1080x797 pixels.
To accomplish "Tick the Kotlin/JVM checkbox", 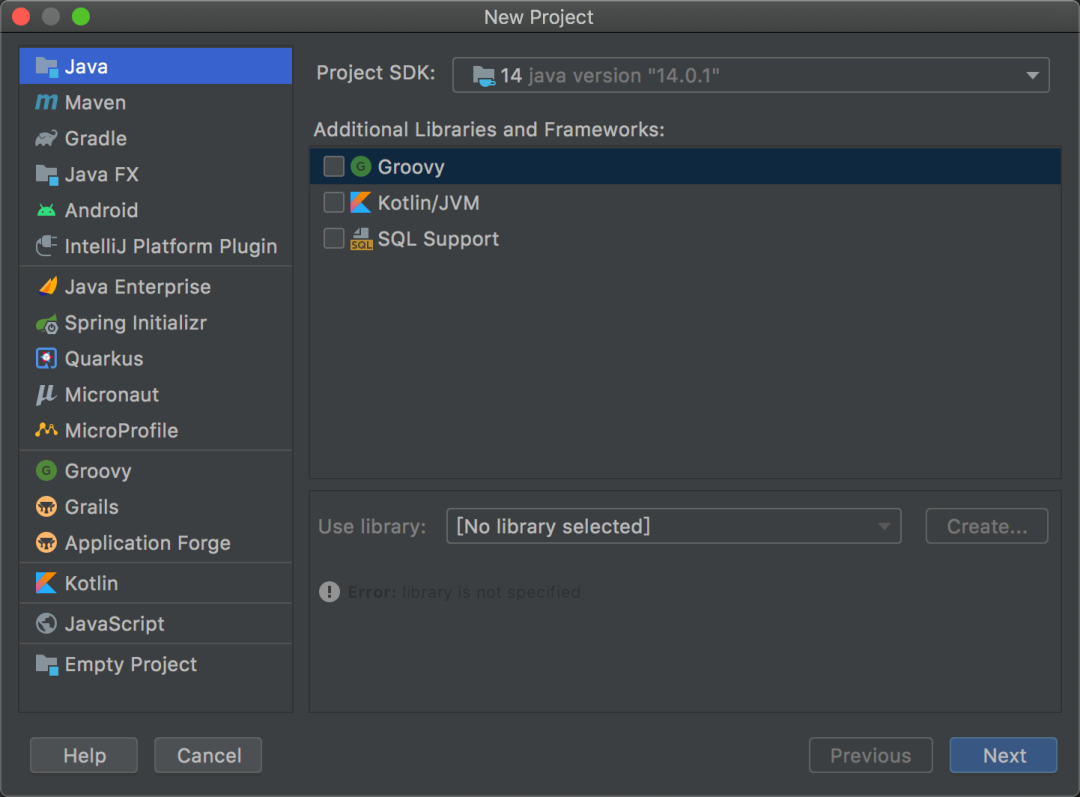I will pyautogui.click(x=334, y=203).
